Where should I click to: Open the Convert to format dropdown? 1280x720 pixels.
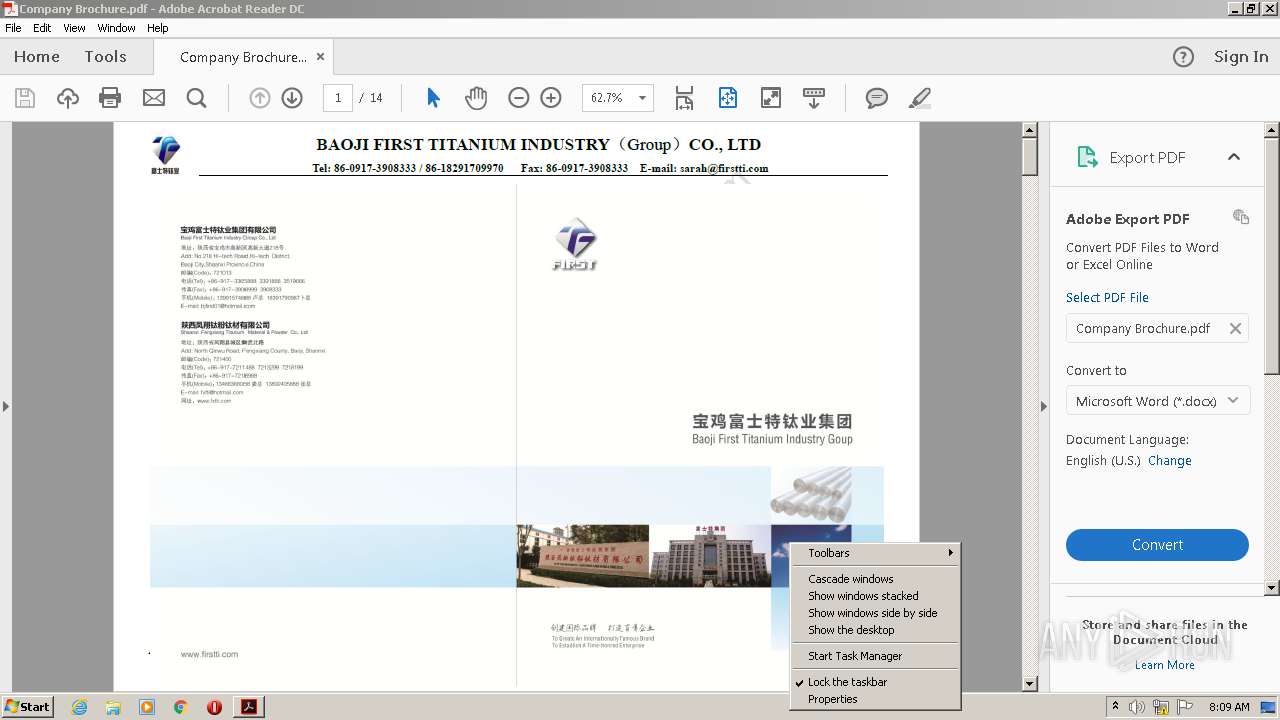[x=1157, y=401]
